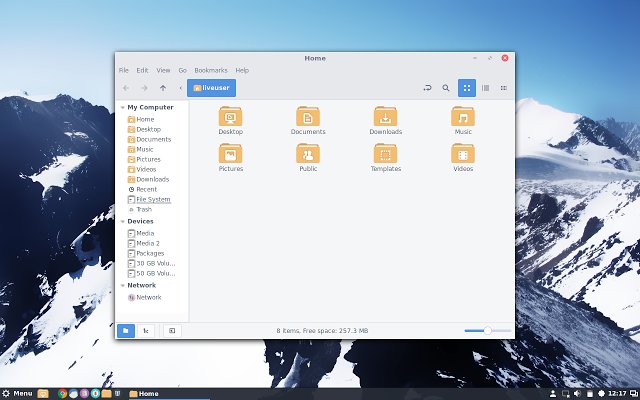Select the Media 2 device
The image size is (640, 400).
coord(144,243)
